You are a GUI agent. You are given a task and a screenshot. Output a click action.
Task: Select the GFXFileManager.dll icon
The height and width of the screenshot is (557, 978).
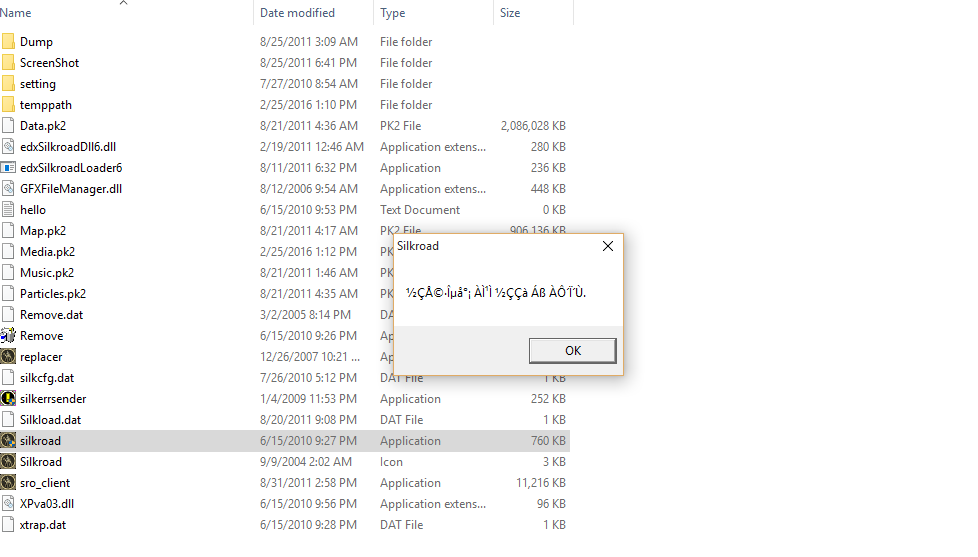(x=8, y=188)
